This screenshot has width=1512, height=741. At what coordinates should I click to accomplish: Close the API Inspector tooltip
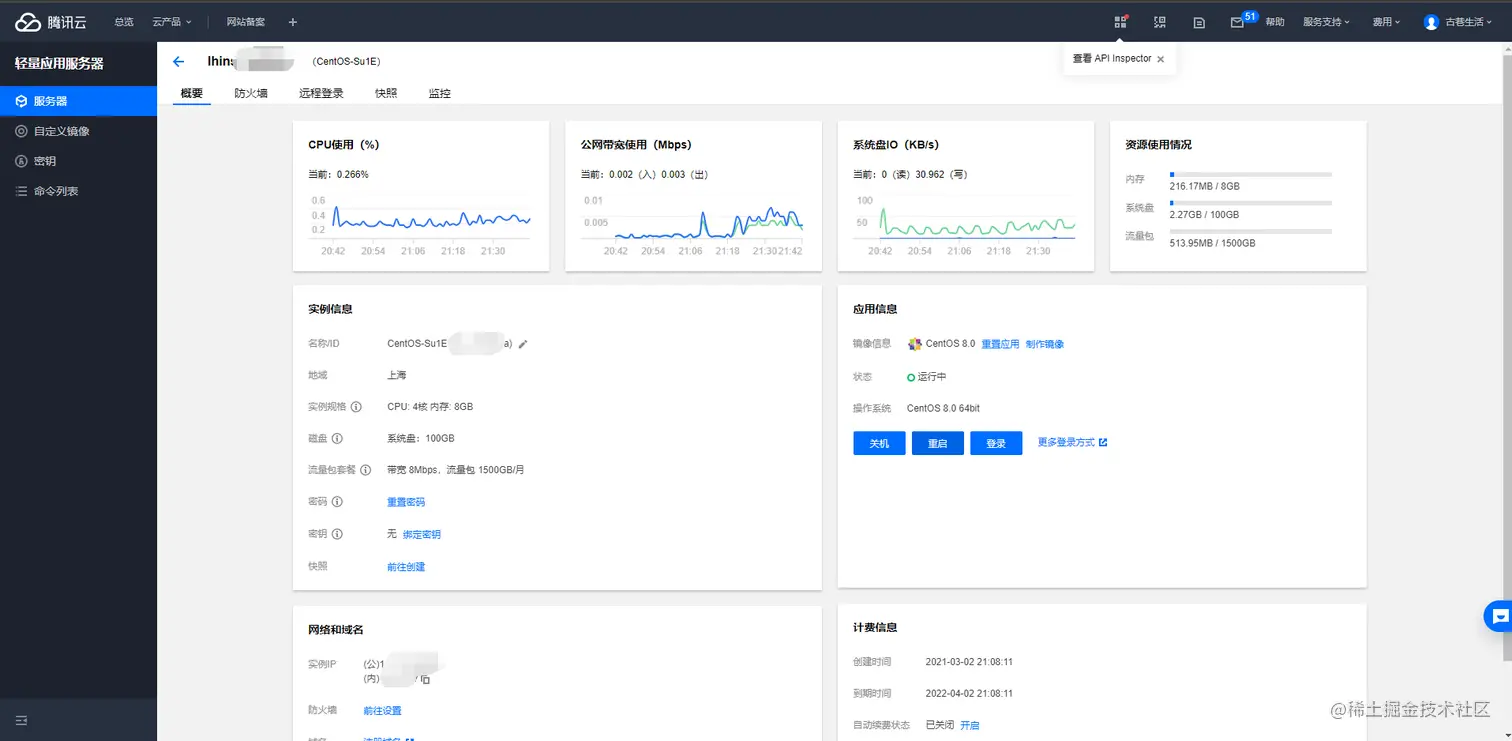point(1160,59)
